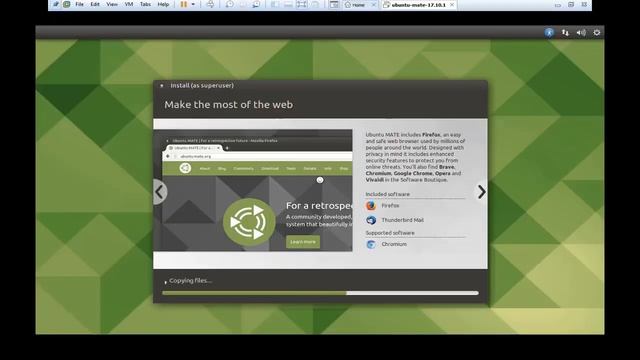Click the show library panel icon
640x360 pixels.
click(275, 4)
